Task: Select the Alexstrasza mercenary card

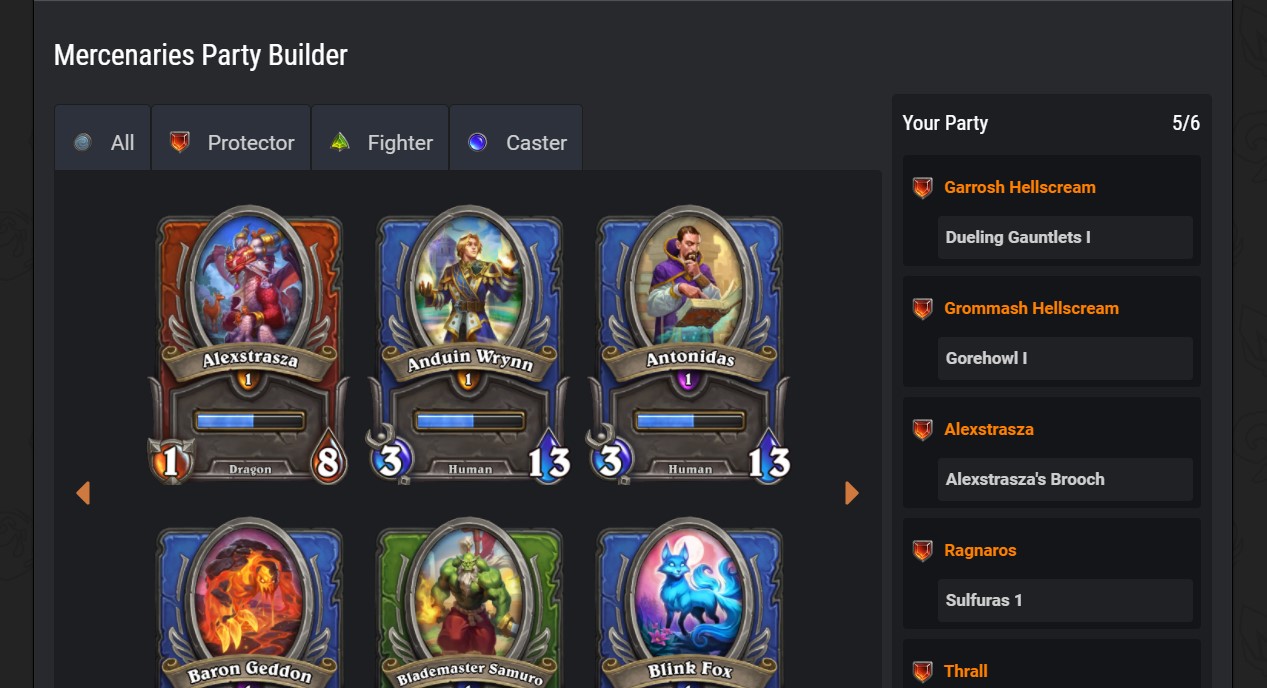Action: point(249,346)
